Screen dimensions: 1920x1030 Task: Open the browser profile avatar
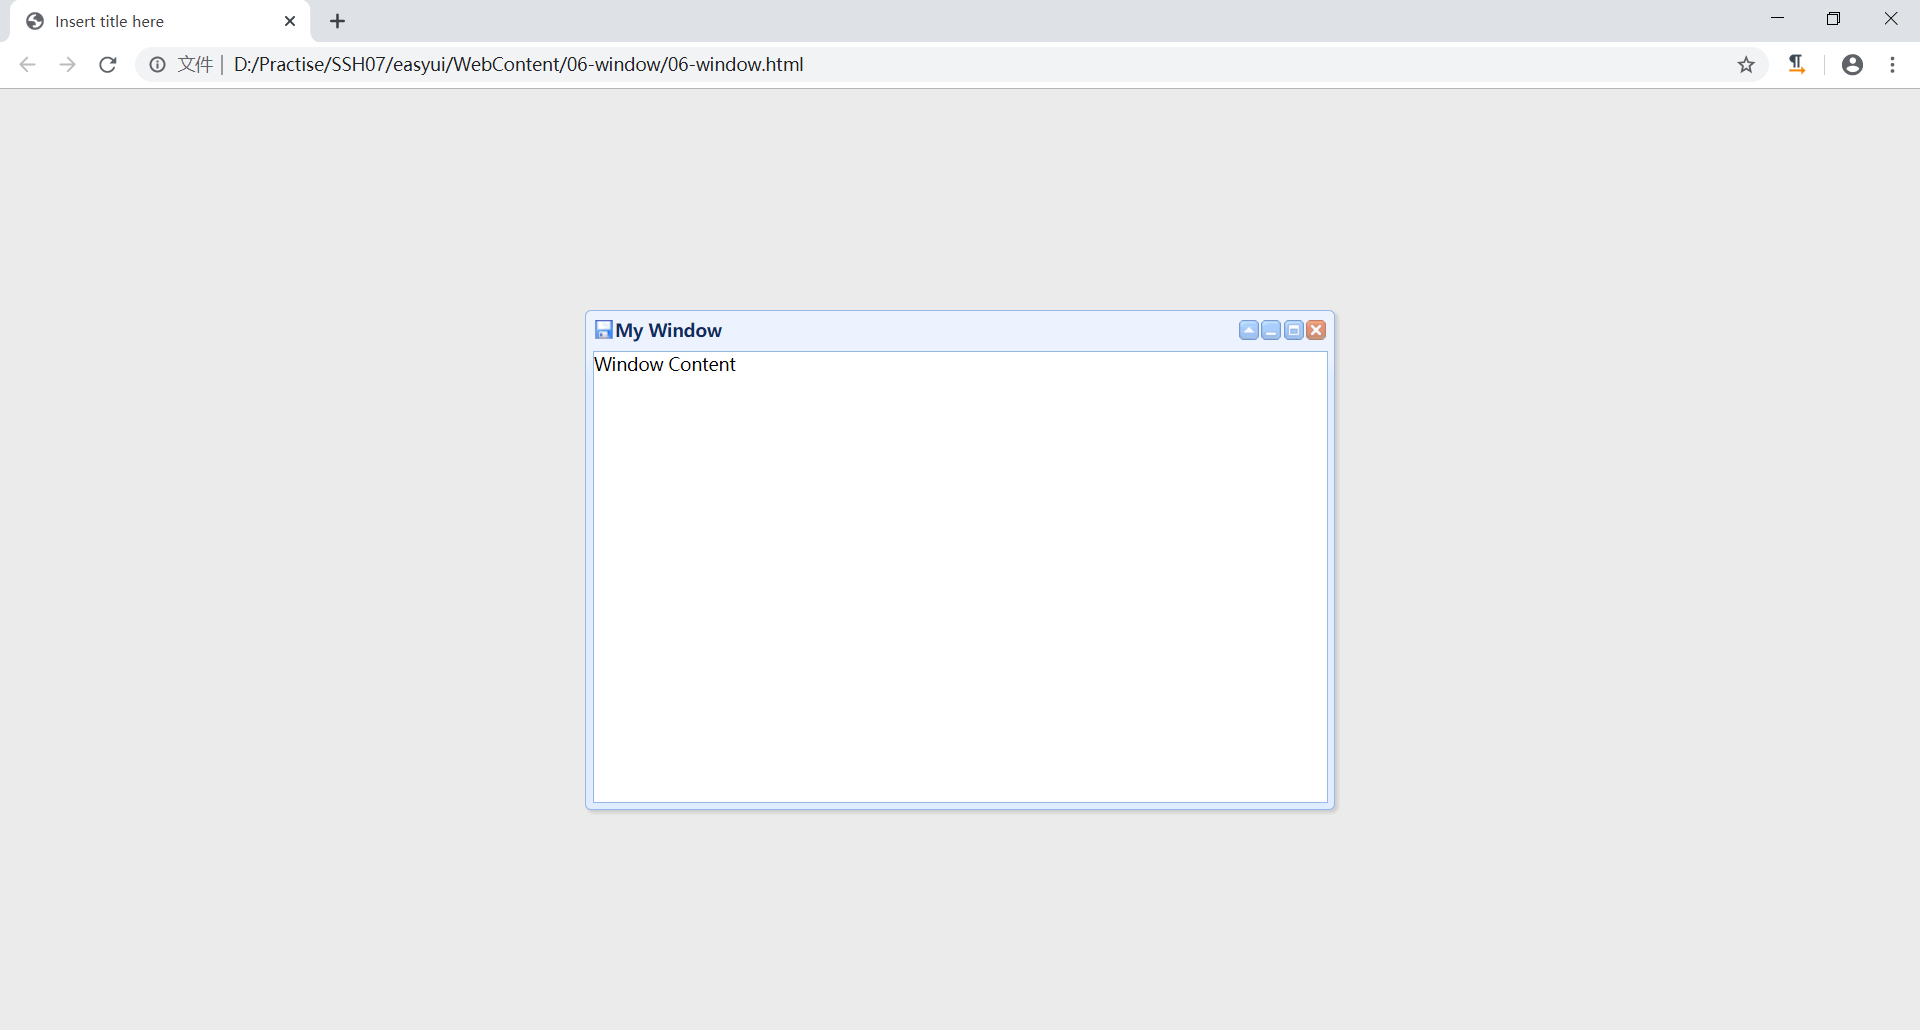click(x=1852, y=64)
